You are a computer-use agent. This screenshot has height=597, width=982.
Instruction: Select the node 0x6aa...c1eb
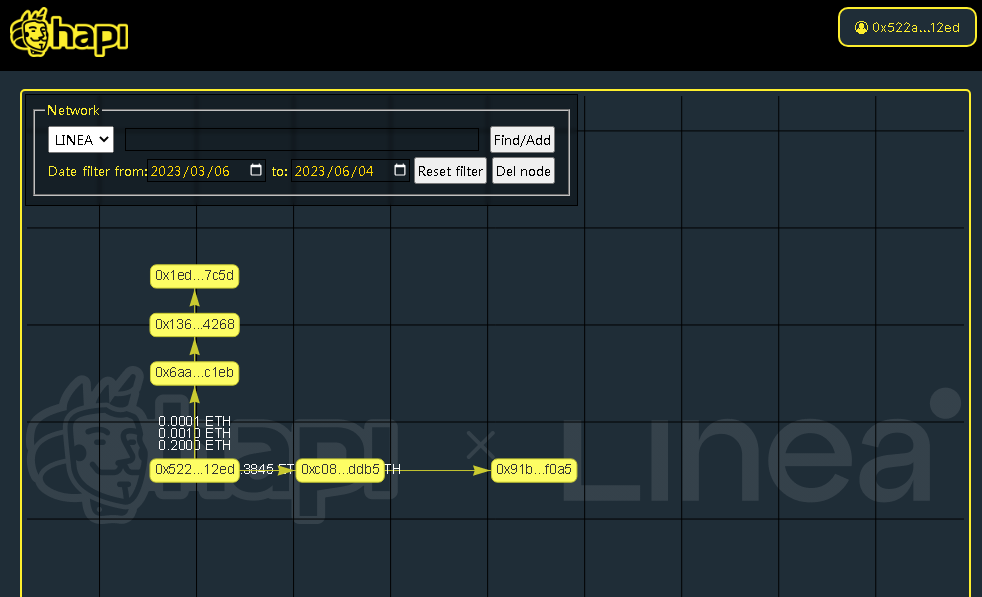(194, 373)
